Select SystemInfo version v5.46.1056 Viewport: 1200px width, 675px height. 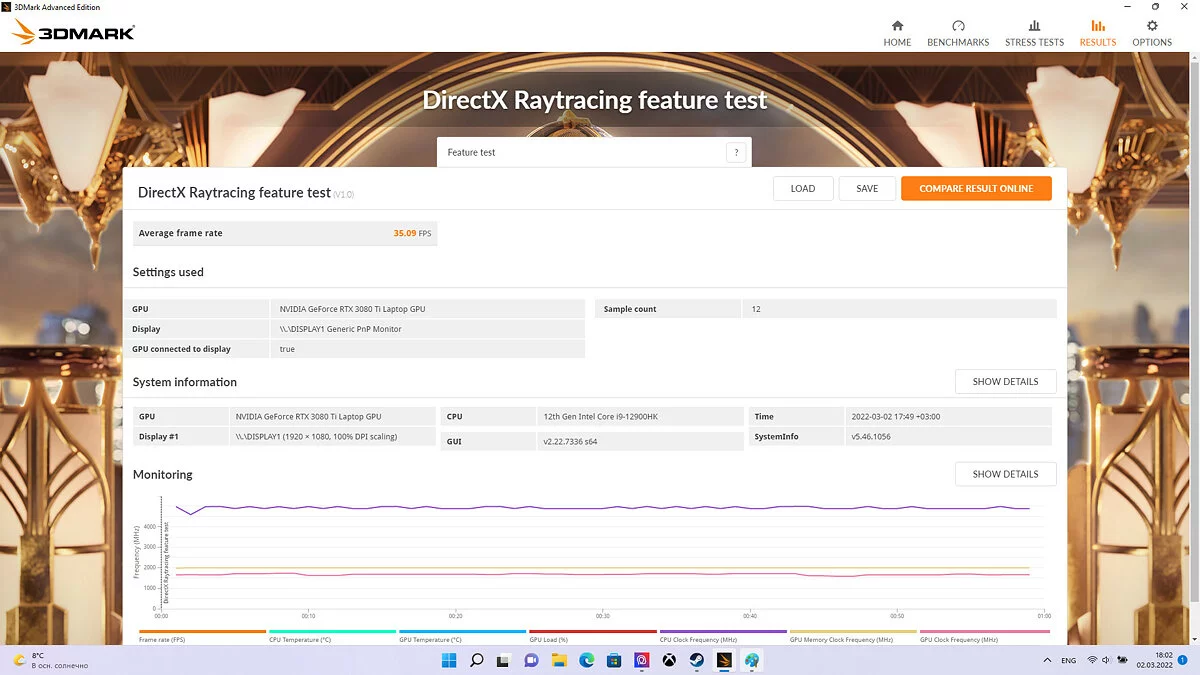(873, 436)
